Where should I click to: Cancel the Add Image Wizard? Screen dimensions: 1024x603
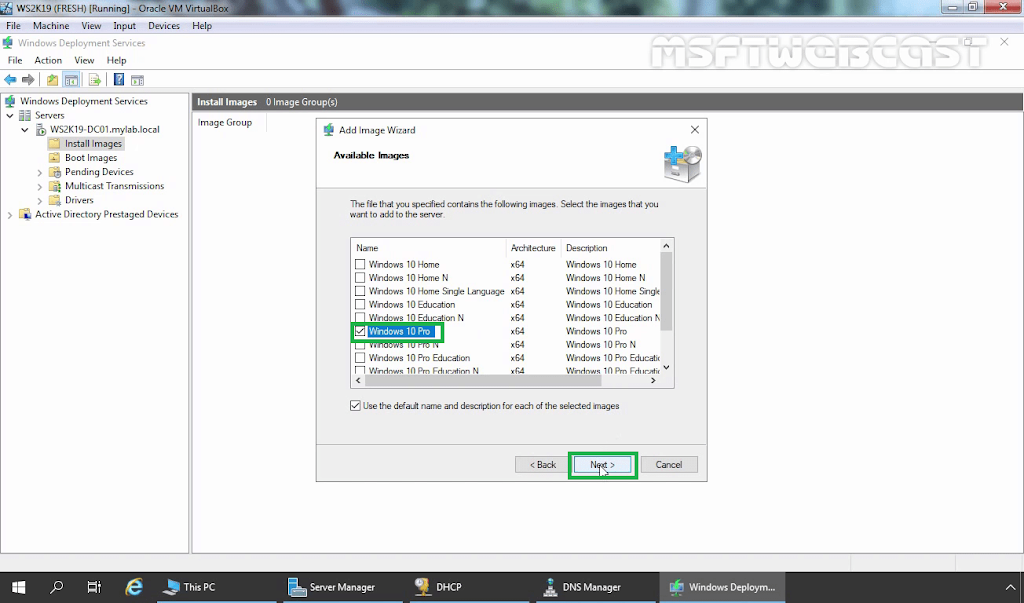point(669,464)
